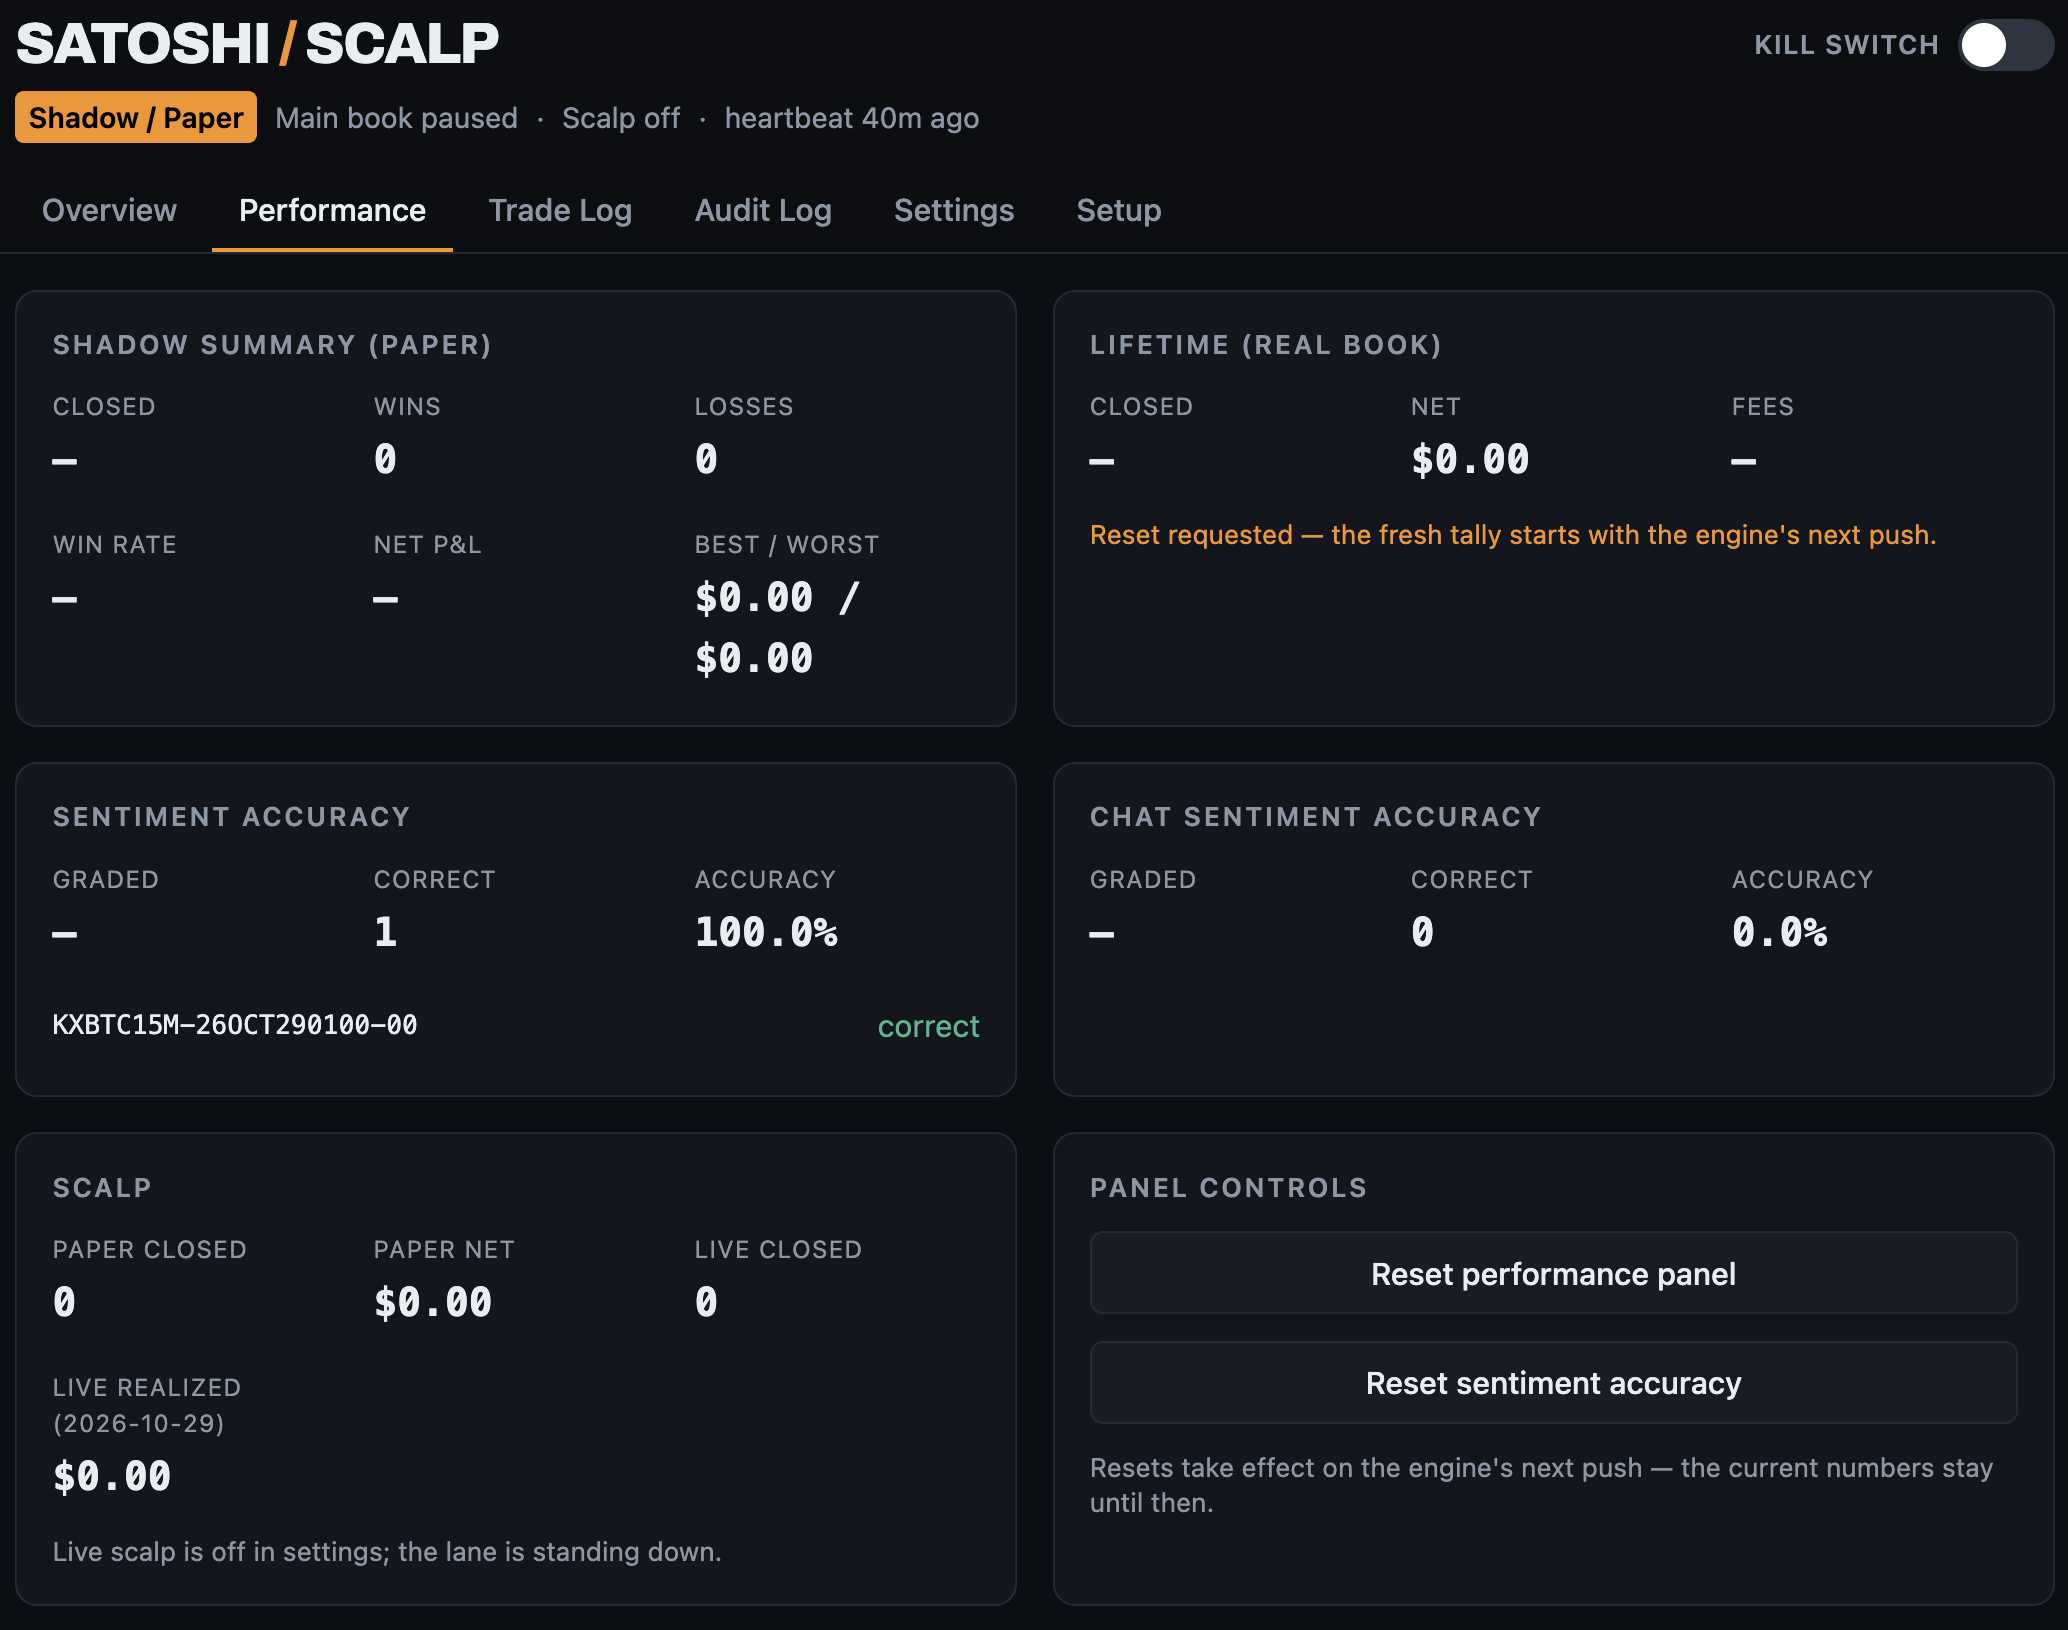Click the green 'correct' result label
The width and height of the screenshot is (2068, 1630).
click(x=928, y=1026)
